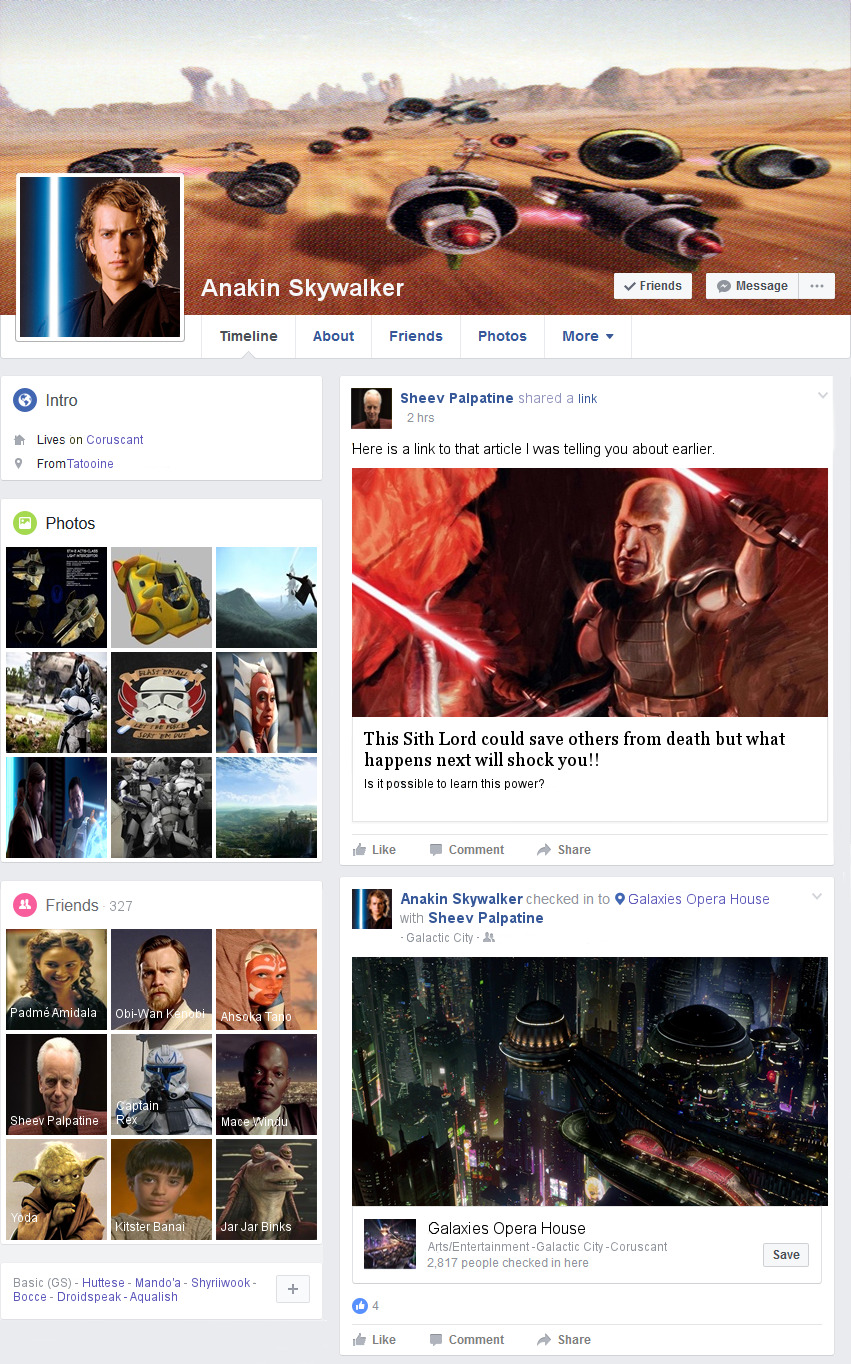Open Ahsoka Tano's friend thumbnail

point(266,979)
